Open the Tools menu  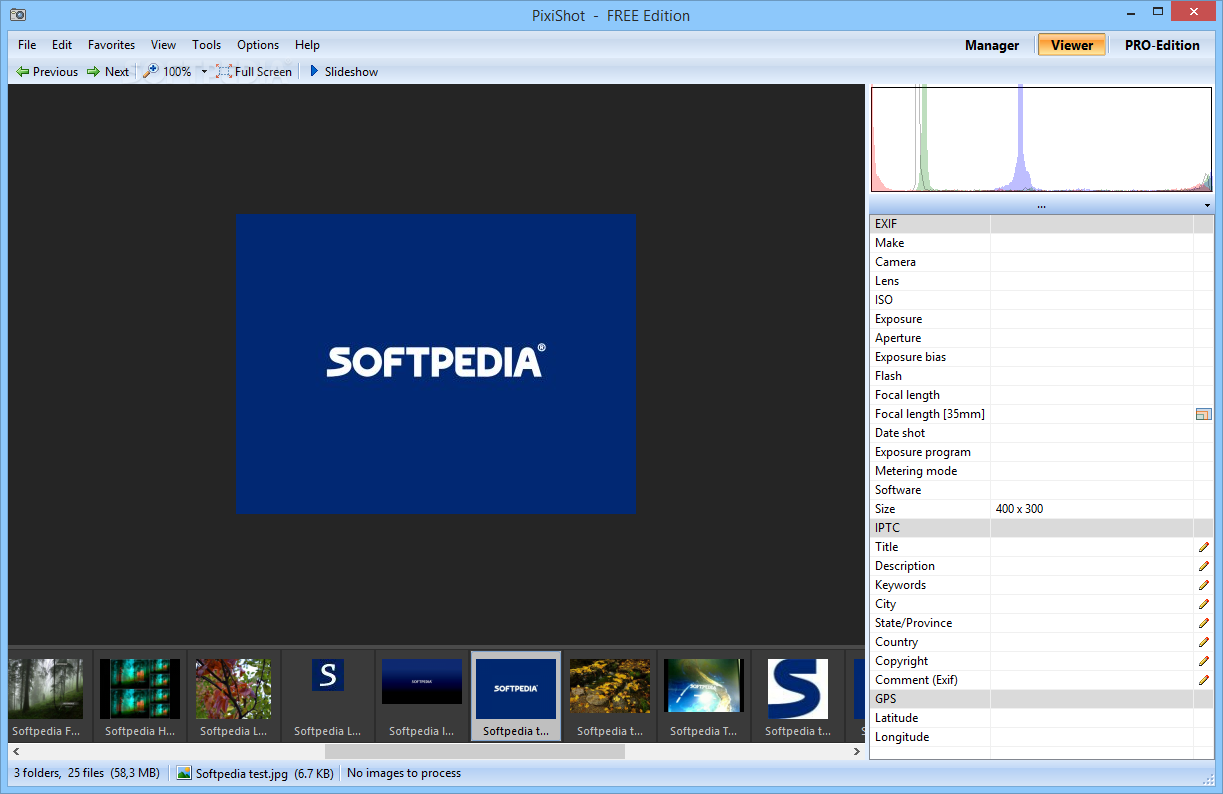(206, 45)
